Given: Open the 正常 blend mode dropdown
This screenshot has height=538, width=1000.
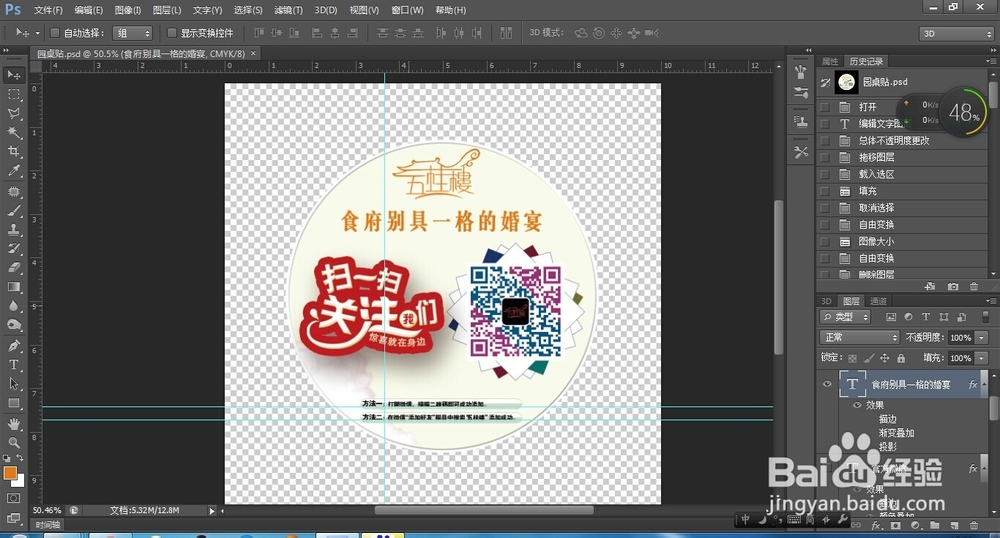Looking at the screenshot, I should click(859, 337).
